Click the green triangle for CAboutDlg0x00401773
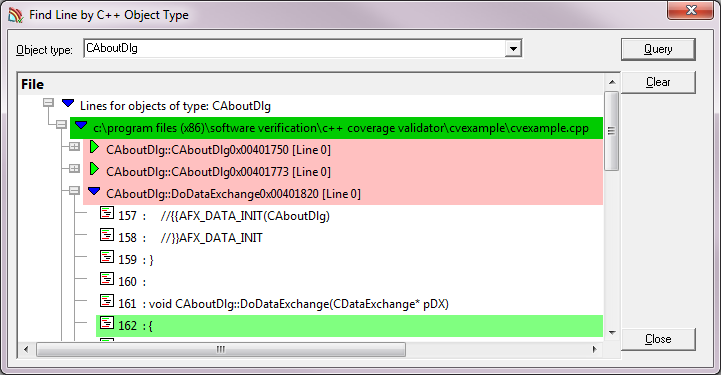Screen dimensions: 721x375 point(94,169)
